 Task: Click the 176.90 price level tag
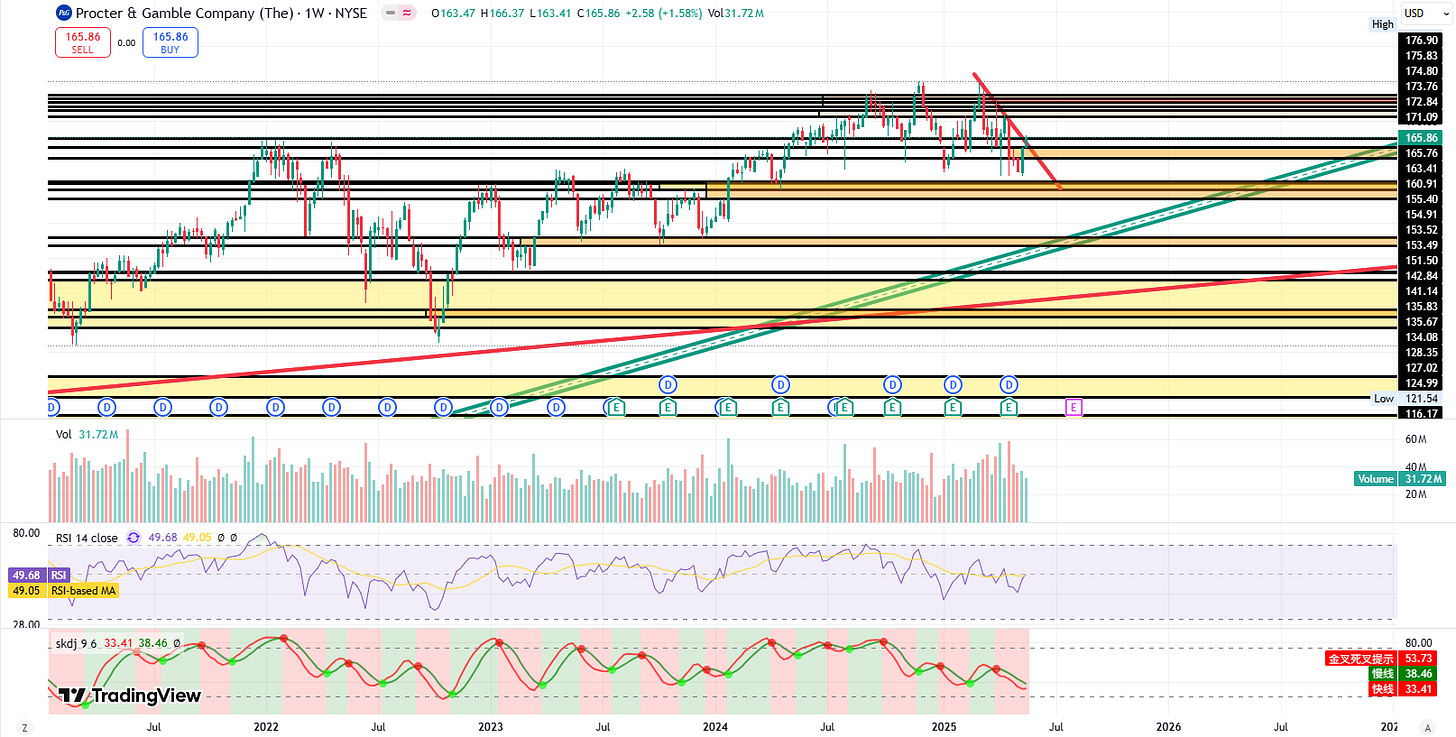pos(1421,40)
